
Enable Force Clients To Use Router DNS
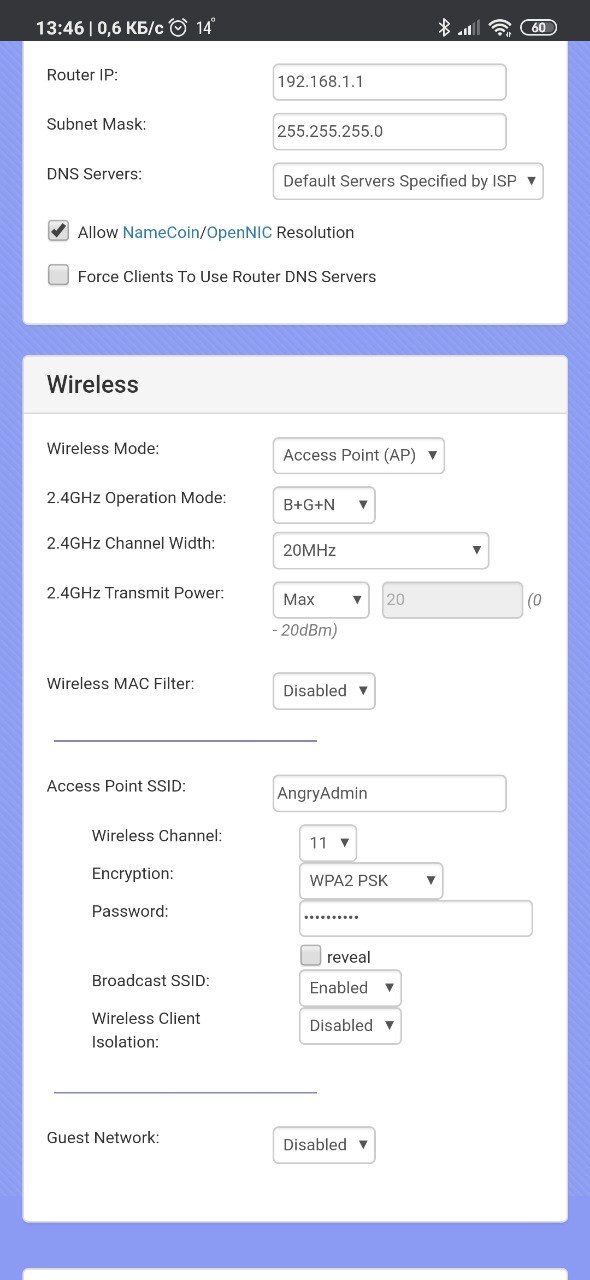[58, 275]
